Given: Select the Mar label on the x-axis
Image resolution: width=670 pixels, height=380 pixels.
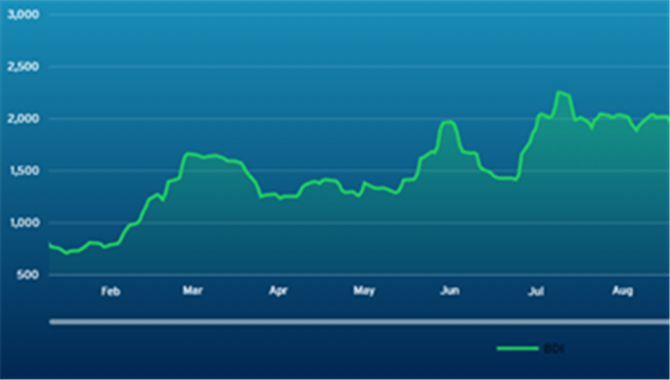Looking at the screenshot, I should [192, 291].
